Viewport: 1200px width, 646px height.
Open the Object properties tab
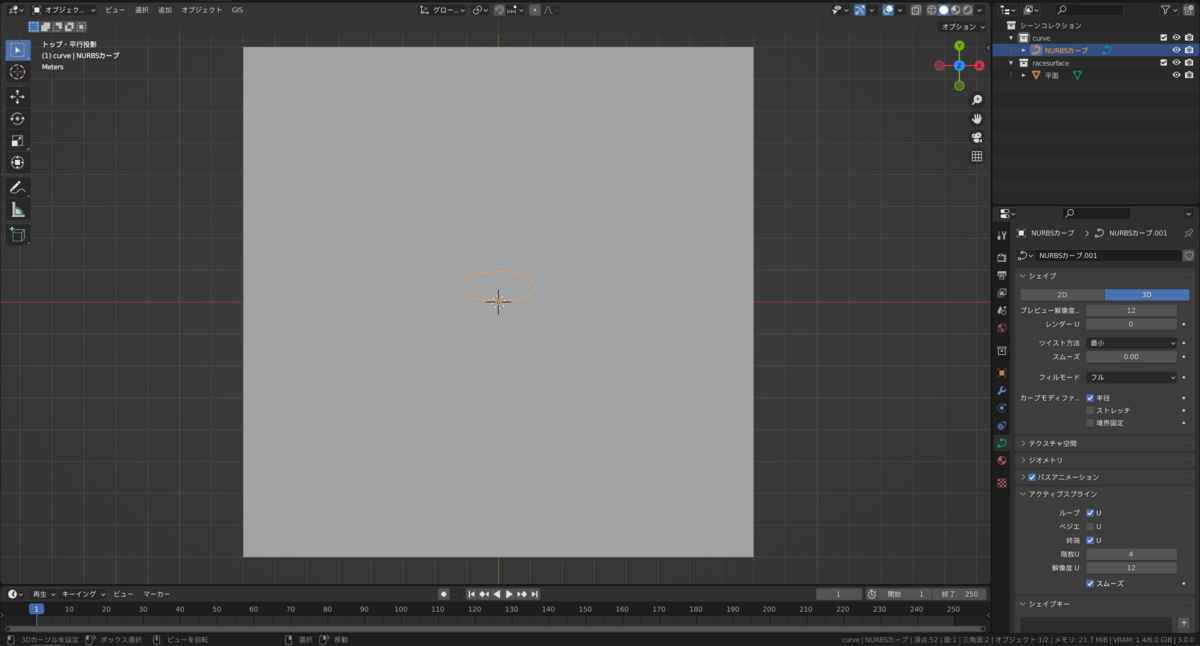coord(1002,372)
